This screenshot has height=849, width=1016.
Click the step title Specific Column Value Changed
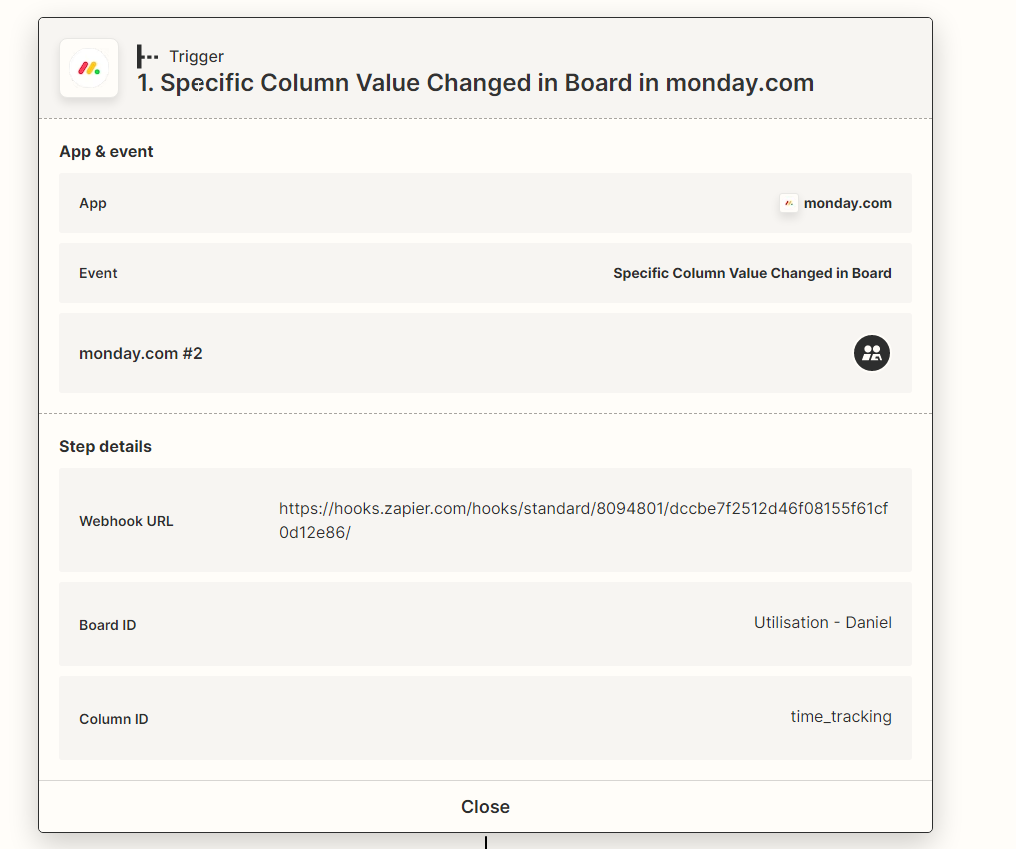point(475,83)
